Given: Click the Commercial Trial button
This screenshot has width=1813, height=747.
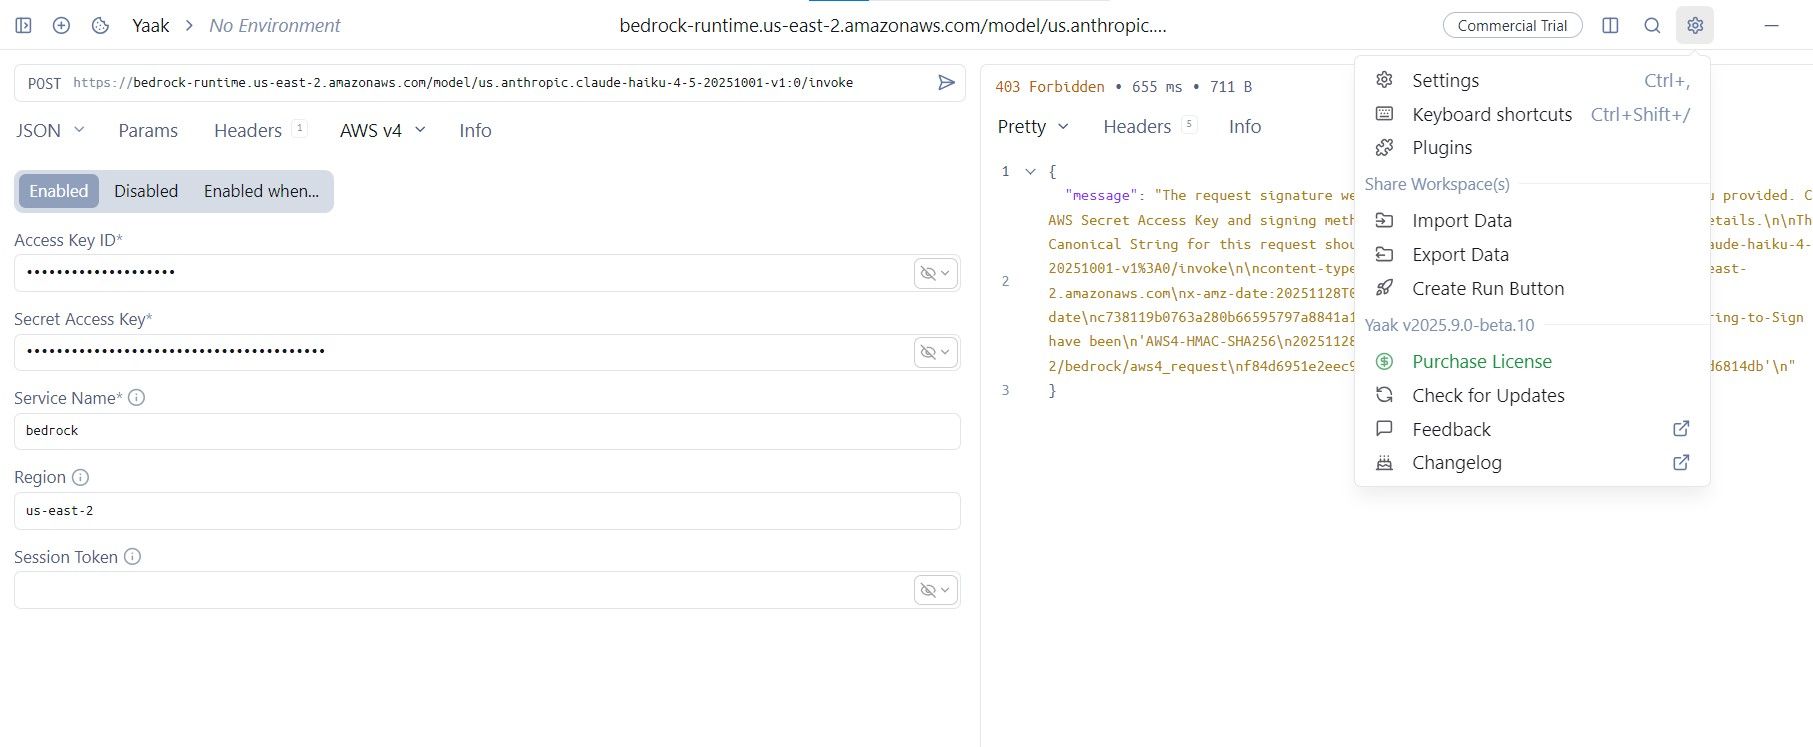Looking at the screenshot, I should [x=1512, y=26].
